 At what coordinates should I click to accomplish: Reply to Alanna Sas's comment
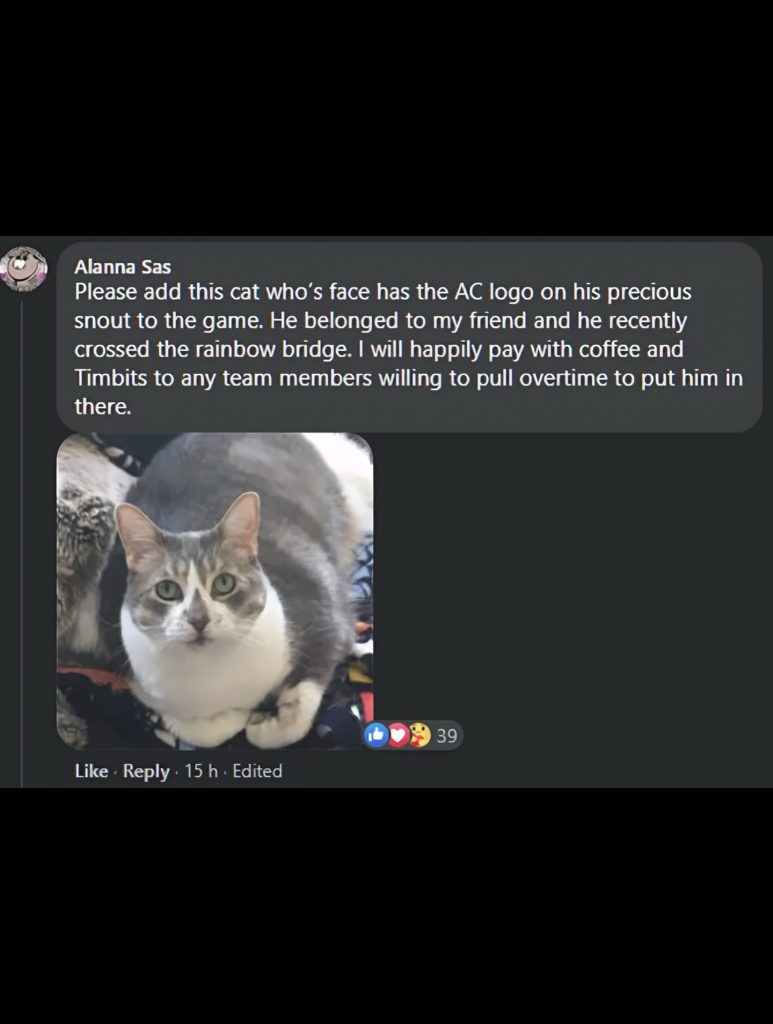coord(146,771)
